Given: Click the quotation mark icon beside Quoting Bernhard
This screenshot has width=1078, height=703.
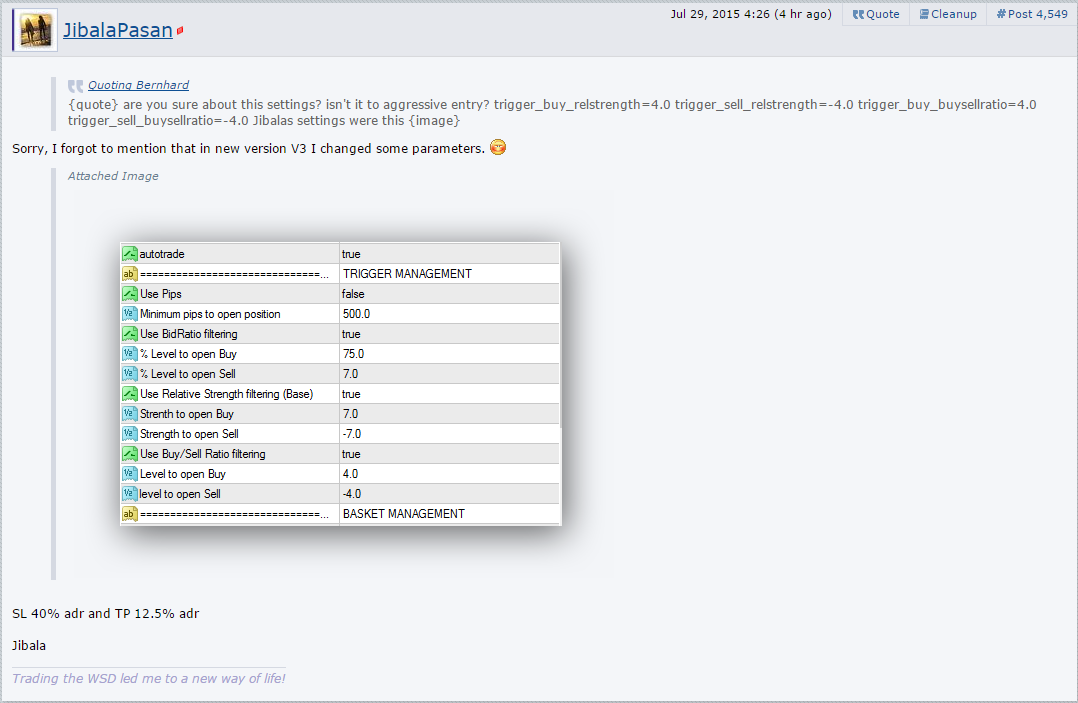Looking at the screenshot, I should 75,86.
